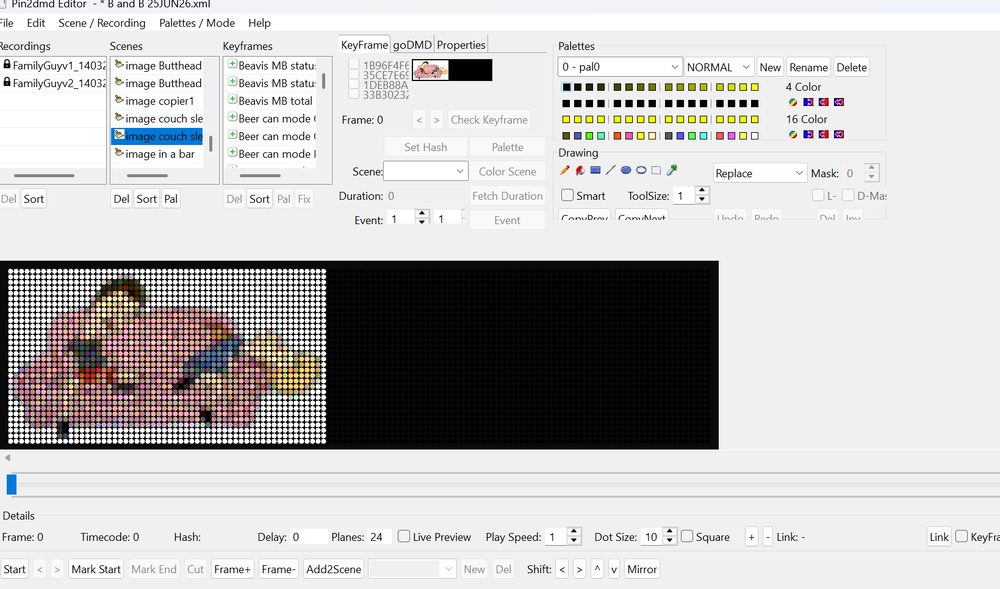Click the Frame+ button
1000x589 pixels.
click(232, 569)
